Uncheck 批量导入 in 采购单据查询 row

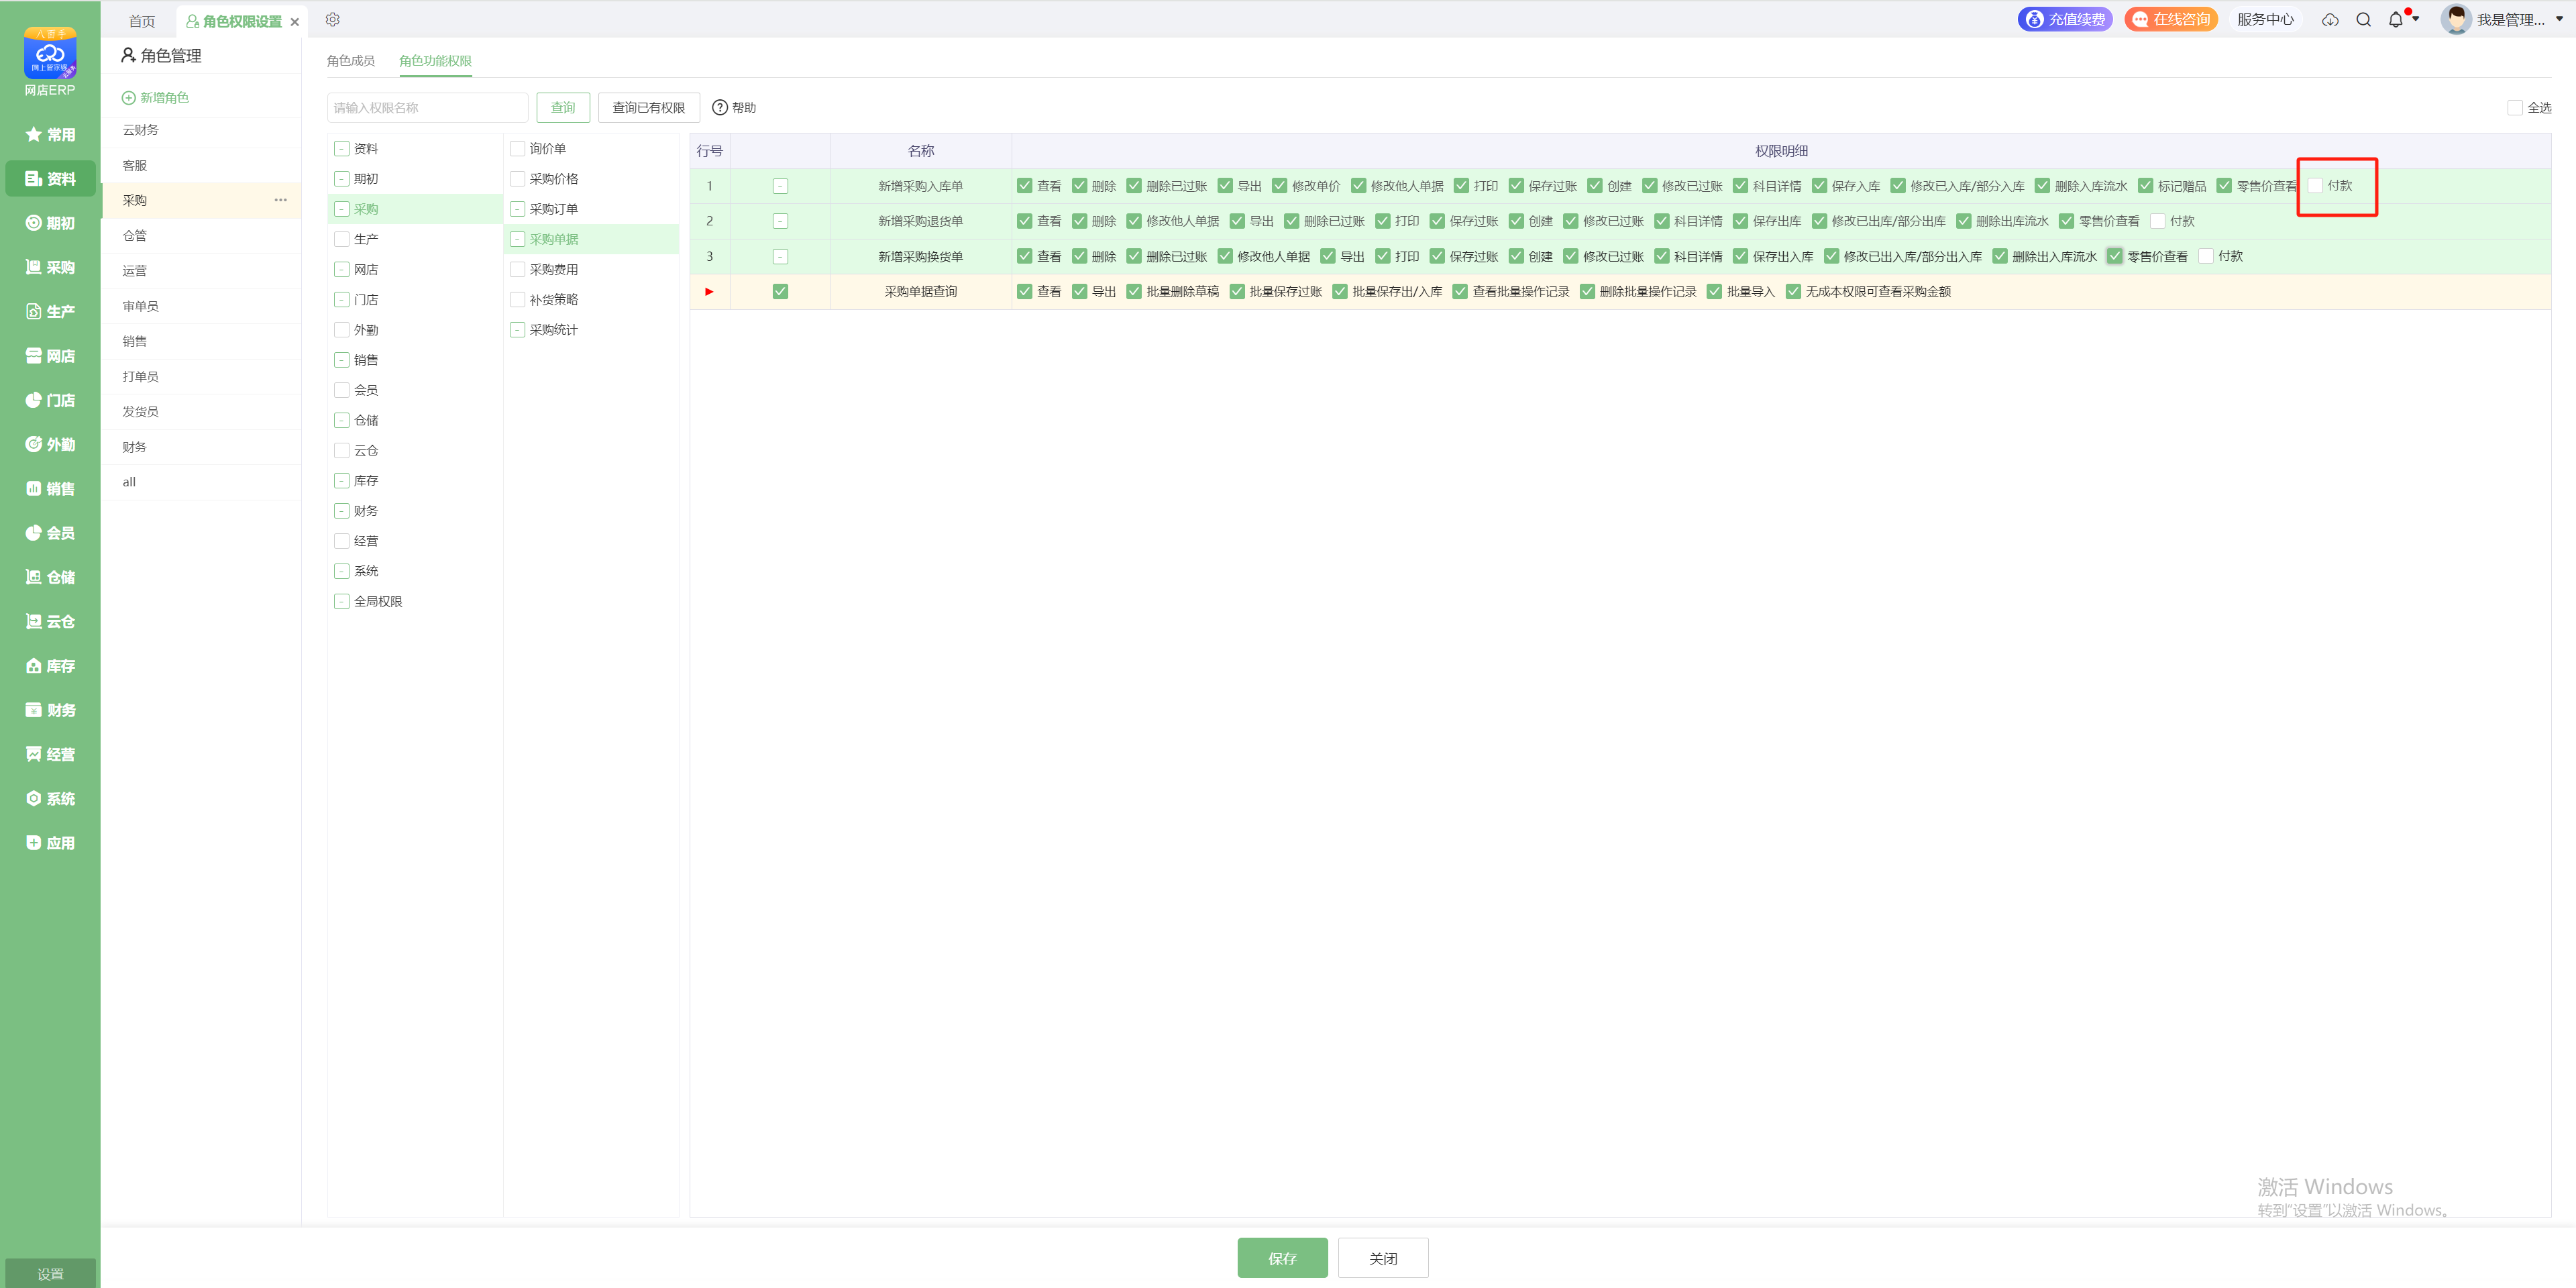(x=1715, y=291)
